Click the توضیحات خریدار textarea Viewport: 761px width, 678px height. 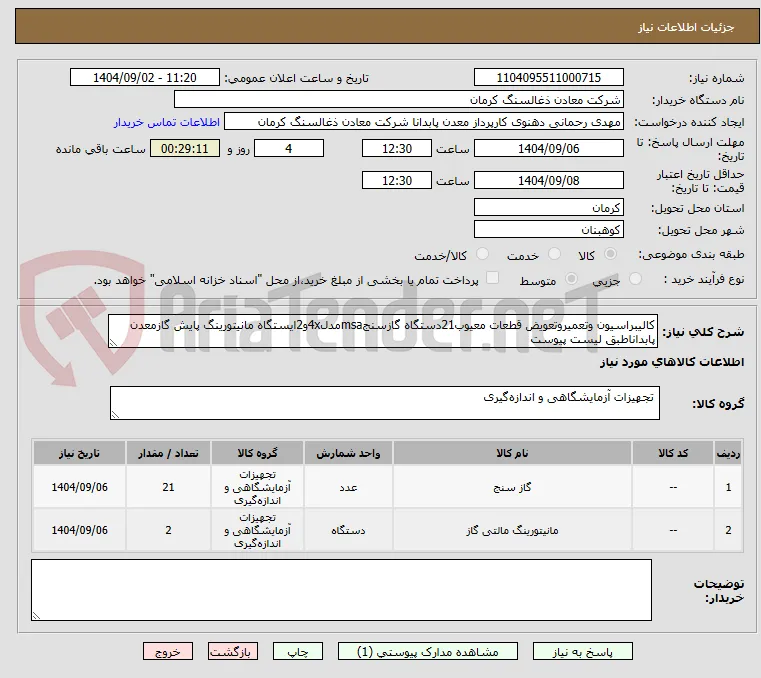tap(341, 590)
